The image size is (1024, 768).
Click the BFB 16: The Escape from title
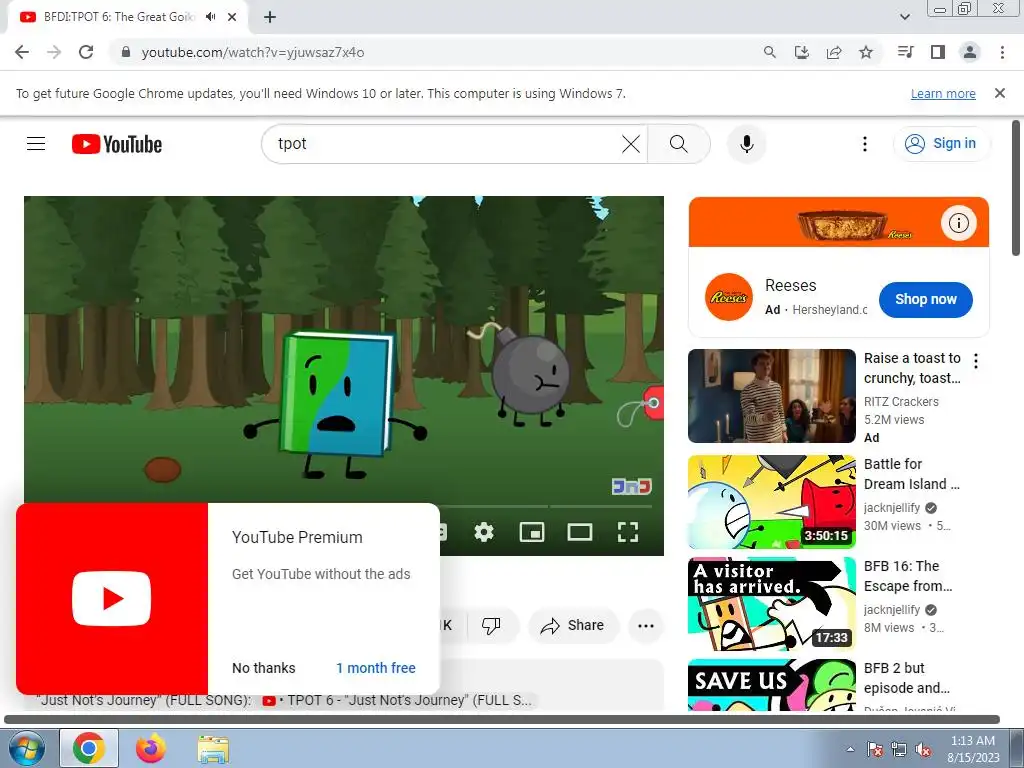(x=908, y=576)
